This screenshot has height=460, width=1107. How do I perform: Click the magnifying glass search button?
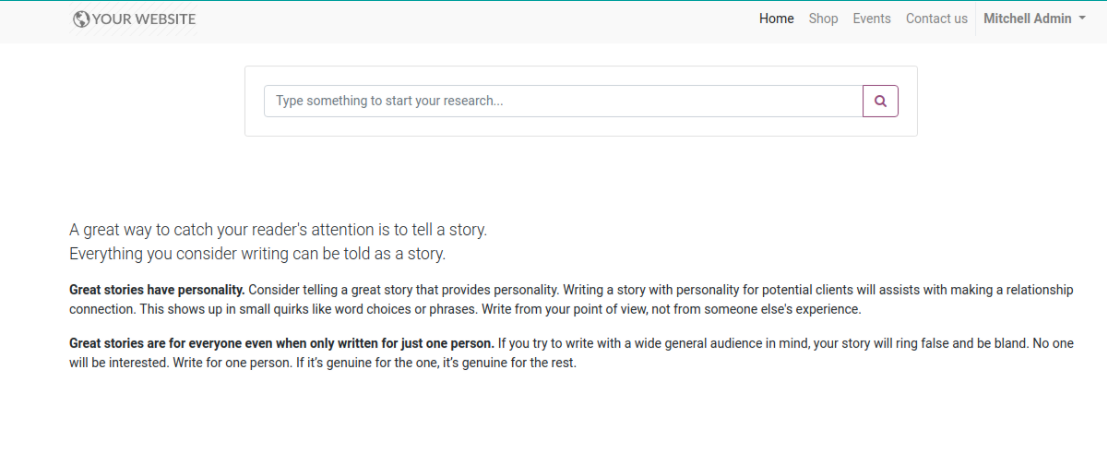tap(880, 101)
